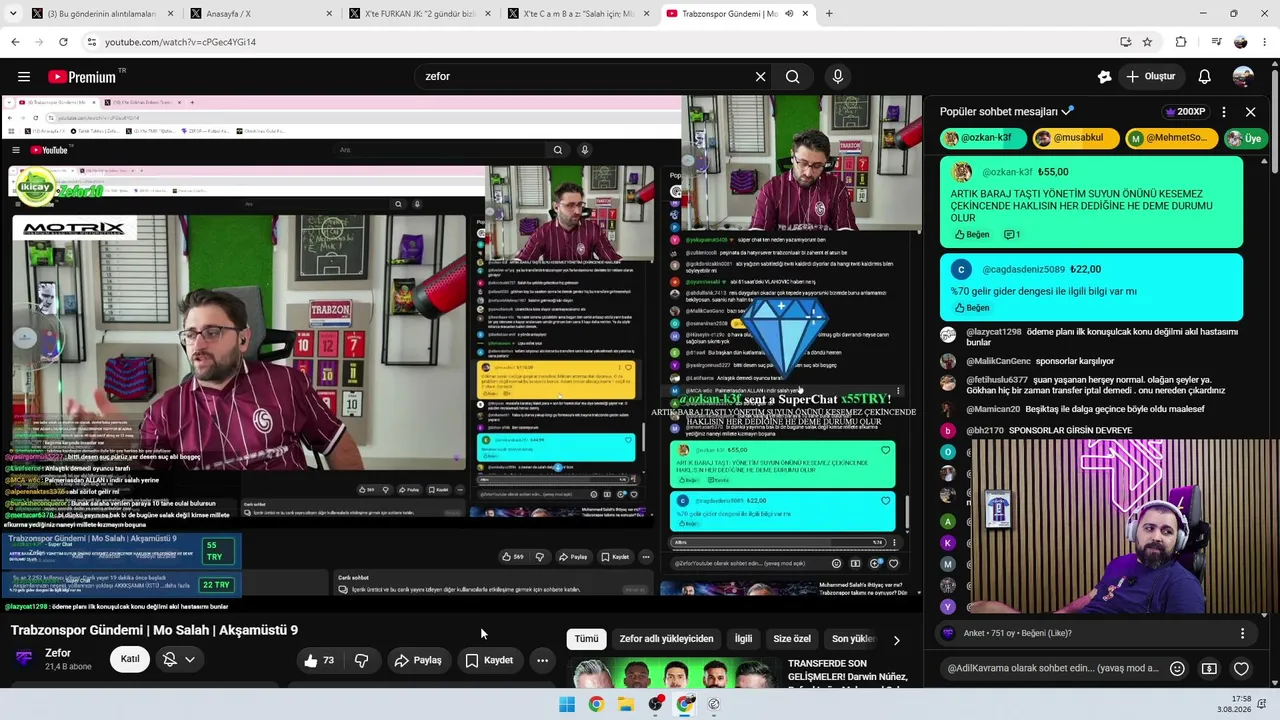Viewport: 1280px width, 720px height.
Task: Dislike the video
Action: [362, 660]
